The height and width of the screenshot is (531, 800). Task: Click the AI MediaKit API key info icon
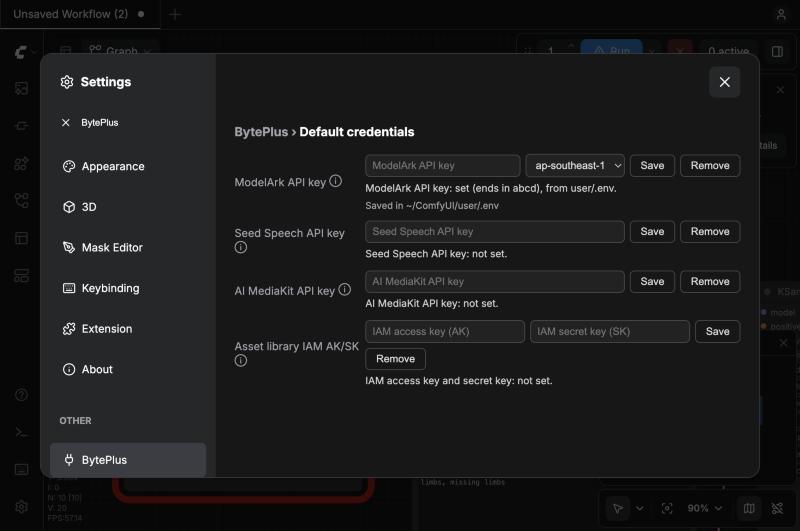coord(345,290)
